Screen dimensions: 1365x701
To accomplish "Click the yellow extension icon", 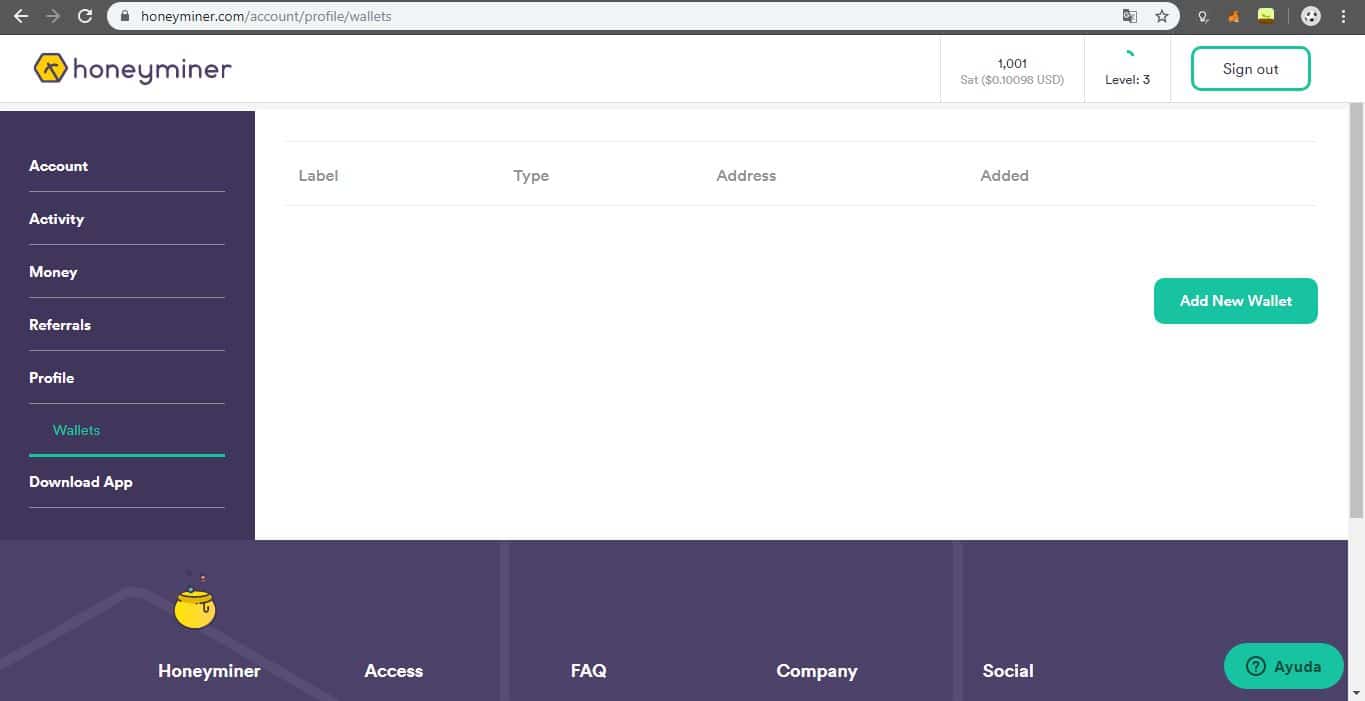I will 1266,15.
